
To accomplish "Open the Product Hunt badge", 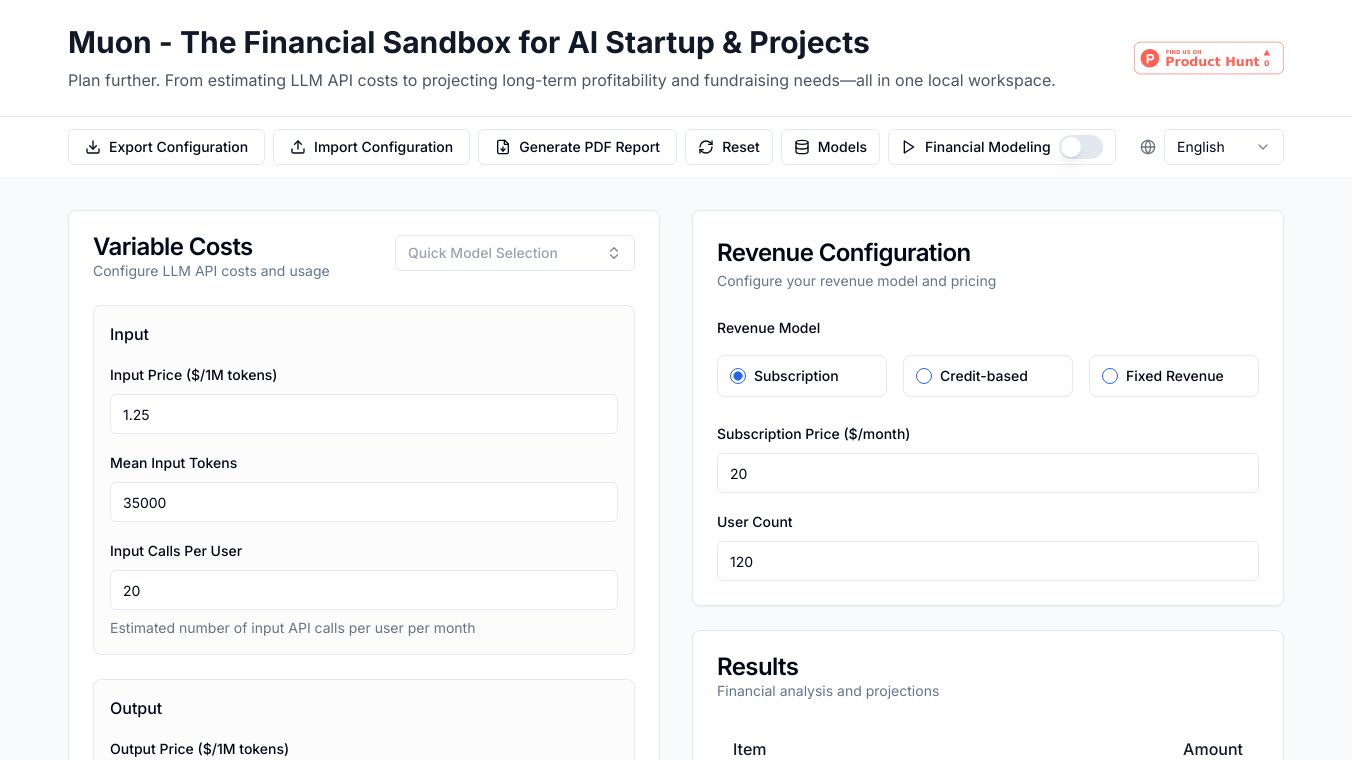I will coord(1208,58).
